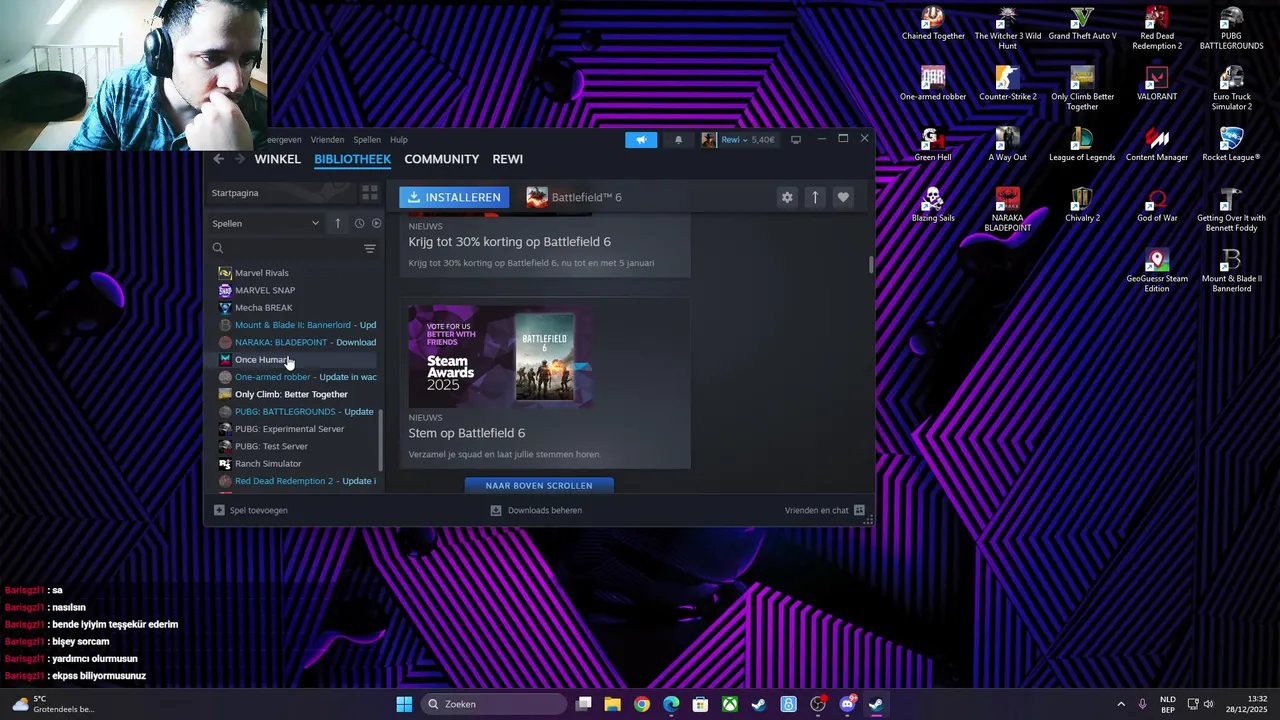Image resolution: width=1280 pixels, height=720 pixels.
Task: Click NAAR BOVEN SCROLLEN button
Action: (539, 485)
